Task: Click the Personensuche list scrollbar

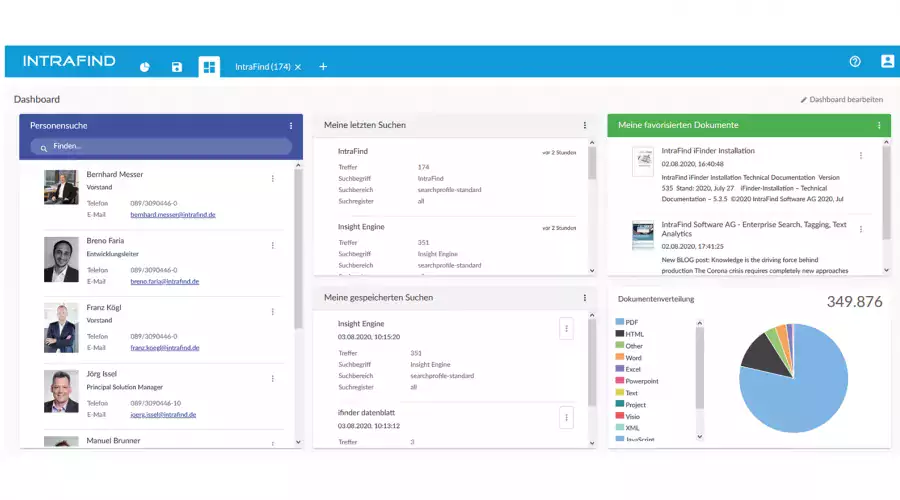Action: pos(298,250)
